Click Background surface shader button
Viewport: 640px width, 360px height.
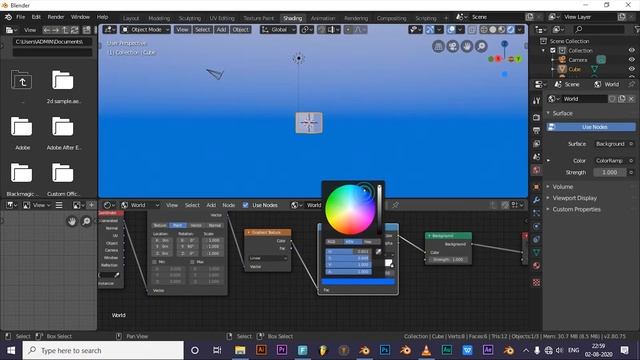coord(611,144)
